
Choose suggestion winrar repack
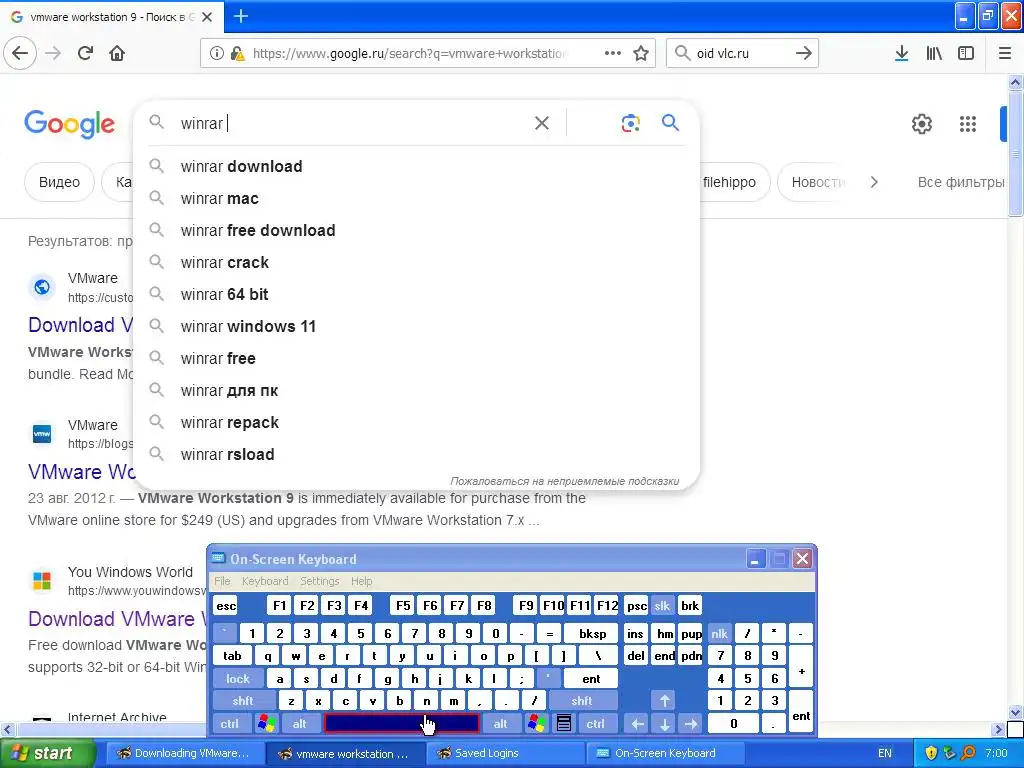click(x=416, y=423)
